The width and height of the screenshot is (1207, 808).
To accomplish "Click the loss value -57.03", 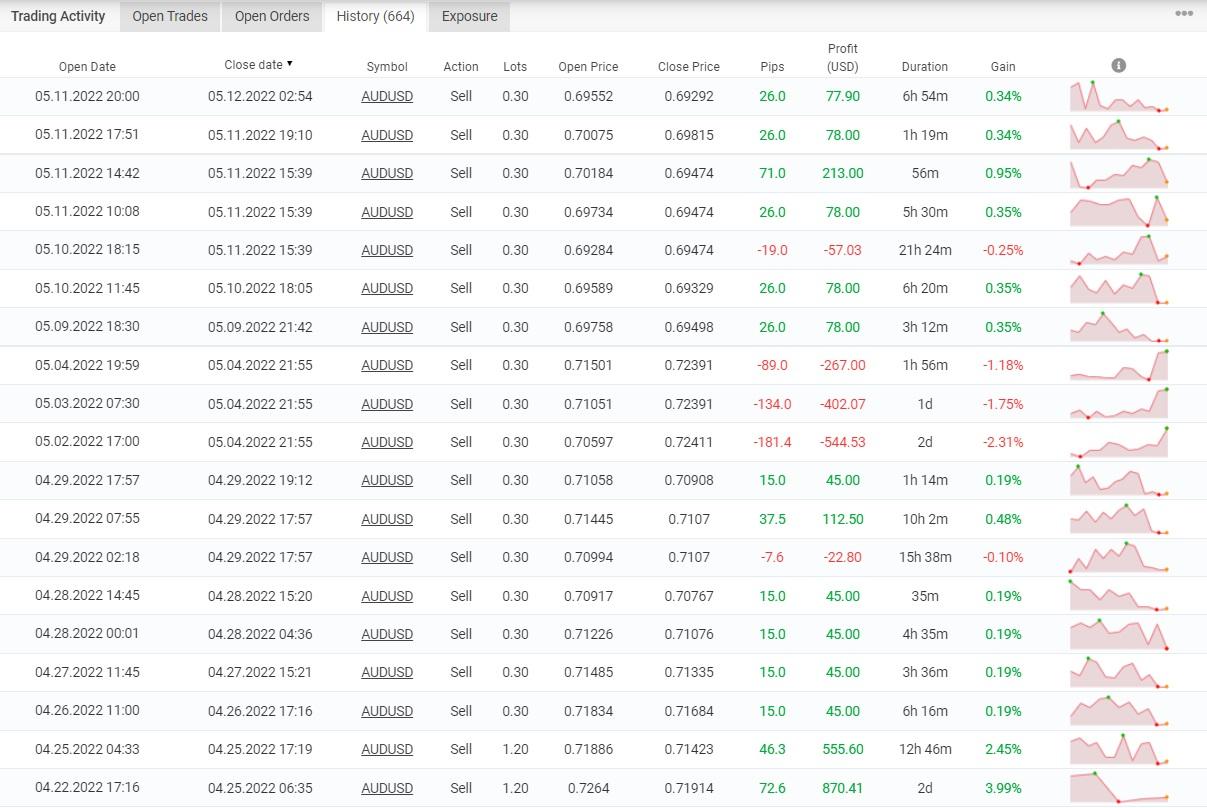I will coord(843,250).
